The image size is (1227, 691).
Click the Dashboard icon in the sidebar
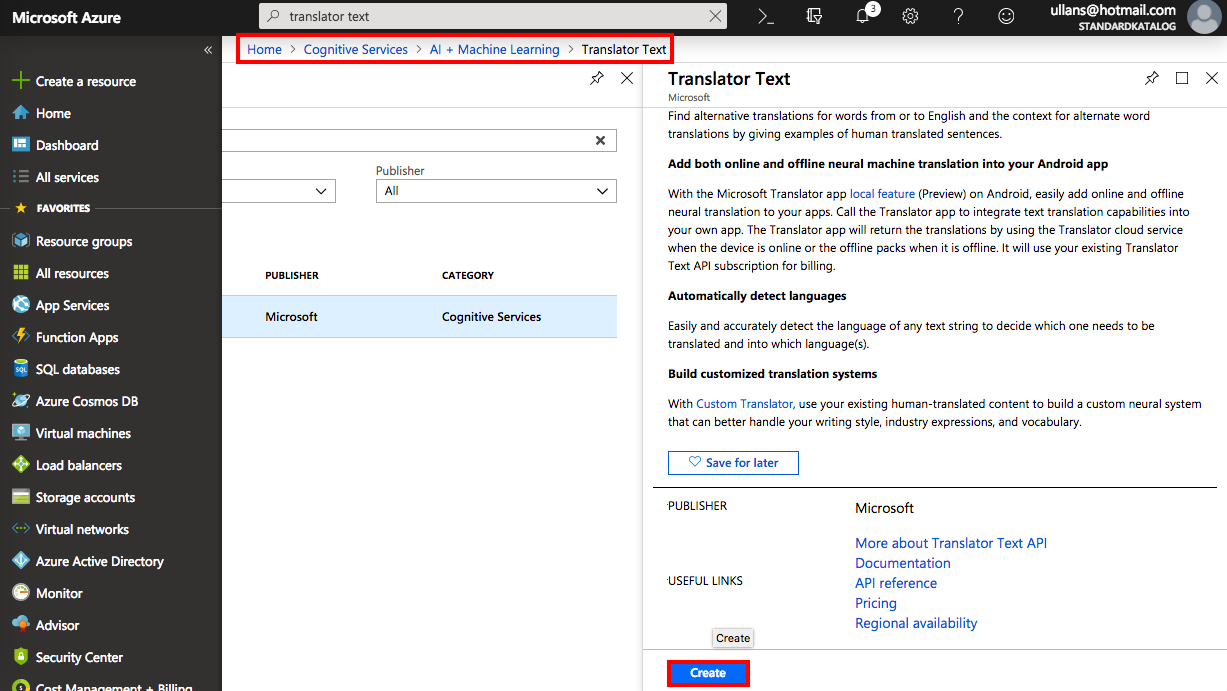[x=20, y=145]
